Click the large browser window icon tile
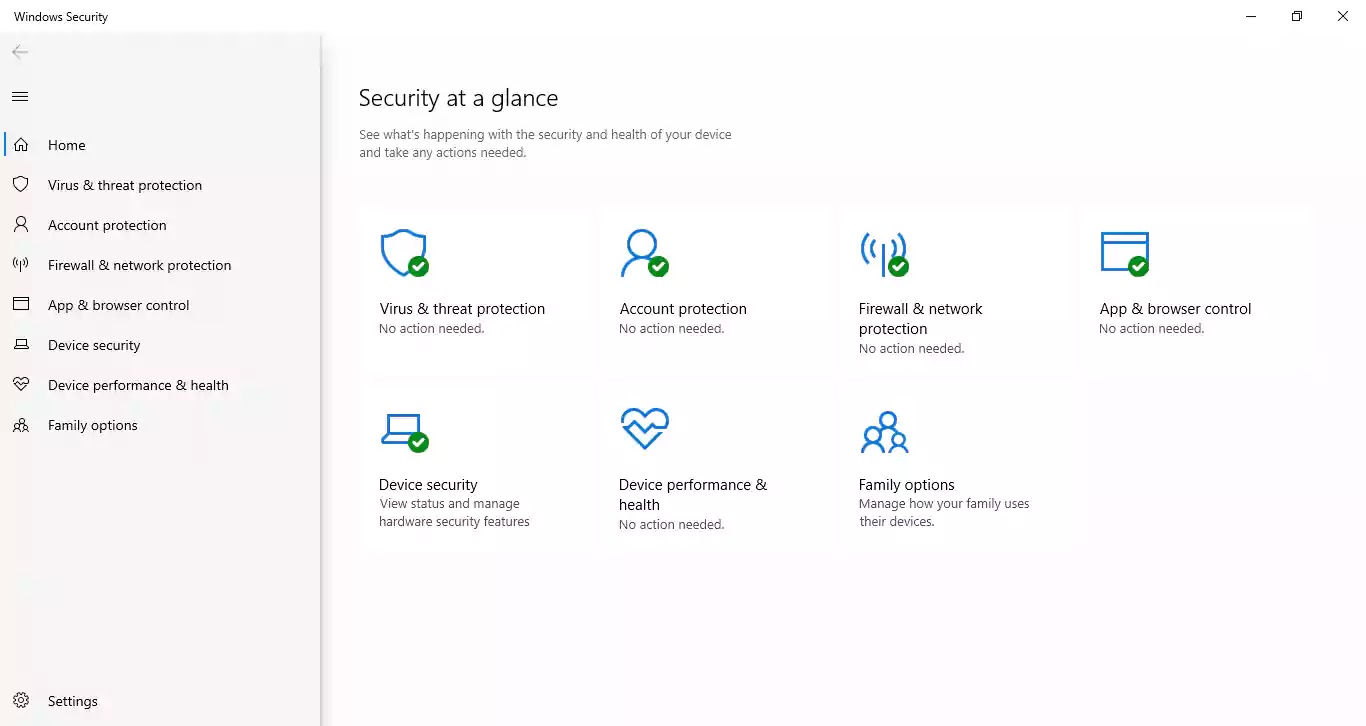This screenshot has height=726, width=1366. tap(1124, 253)
